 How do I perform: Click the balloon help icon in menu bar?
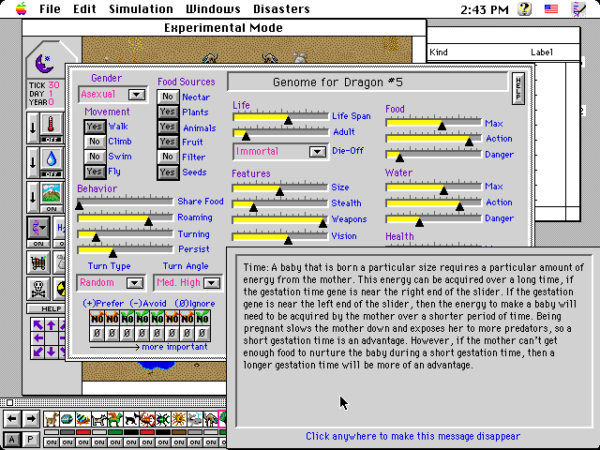click(x=525, y=9)
